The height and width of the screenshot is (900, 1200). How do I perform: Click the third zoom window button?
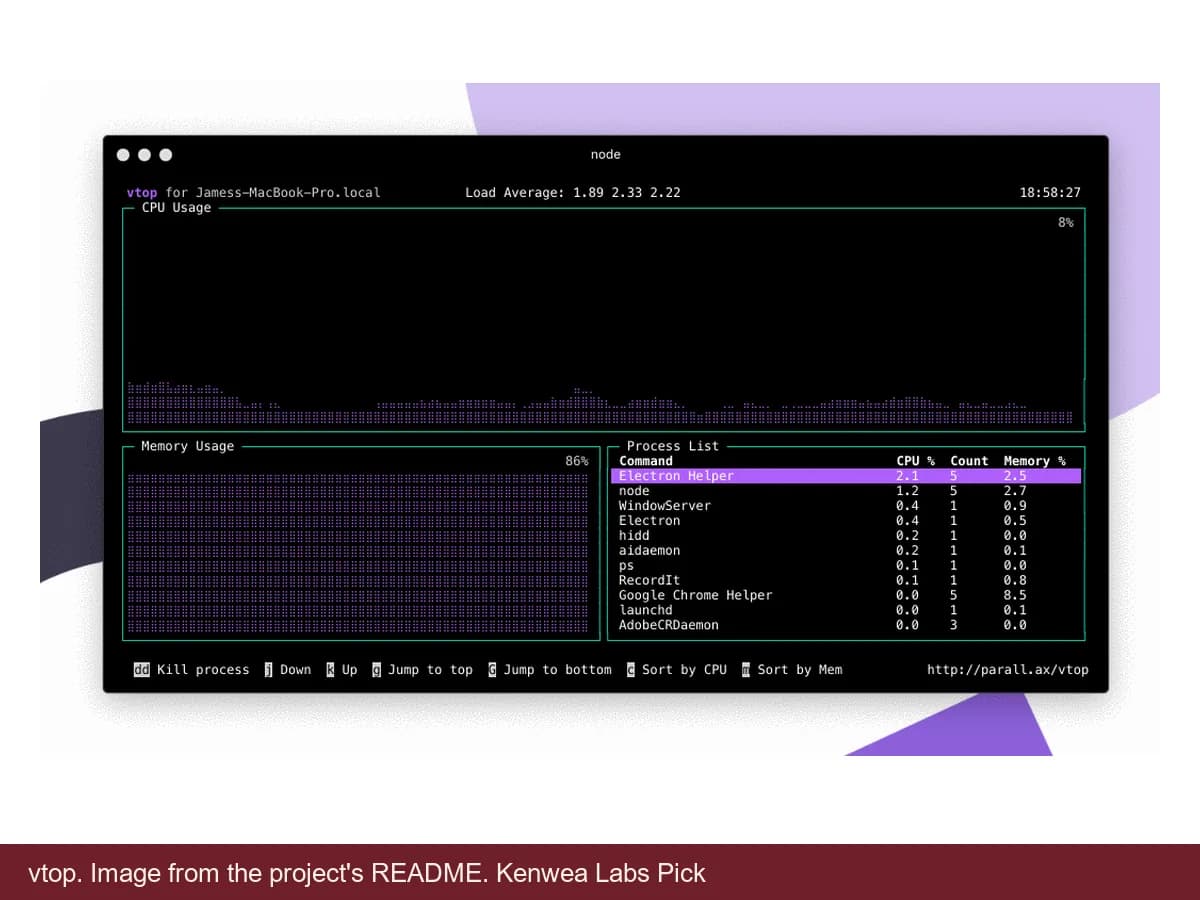(x=166, y=155)
